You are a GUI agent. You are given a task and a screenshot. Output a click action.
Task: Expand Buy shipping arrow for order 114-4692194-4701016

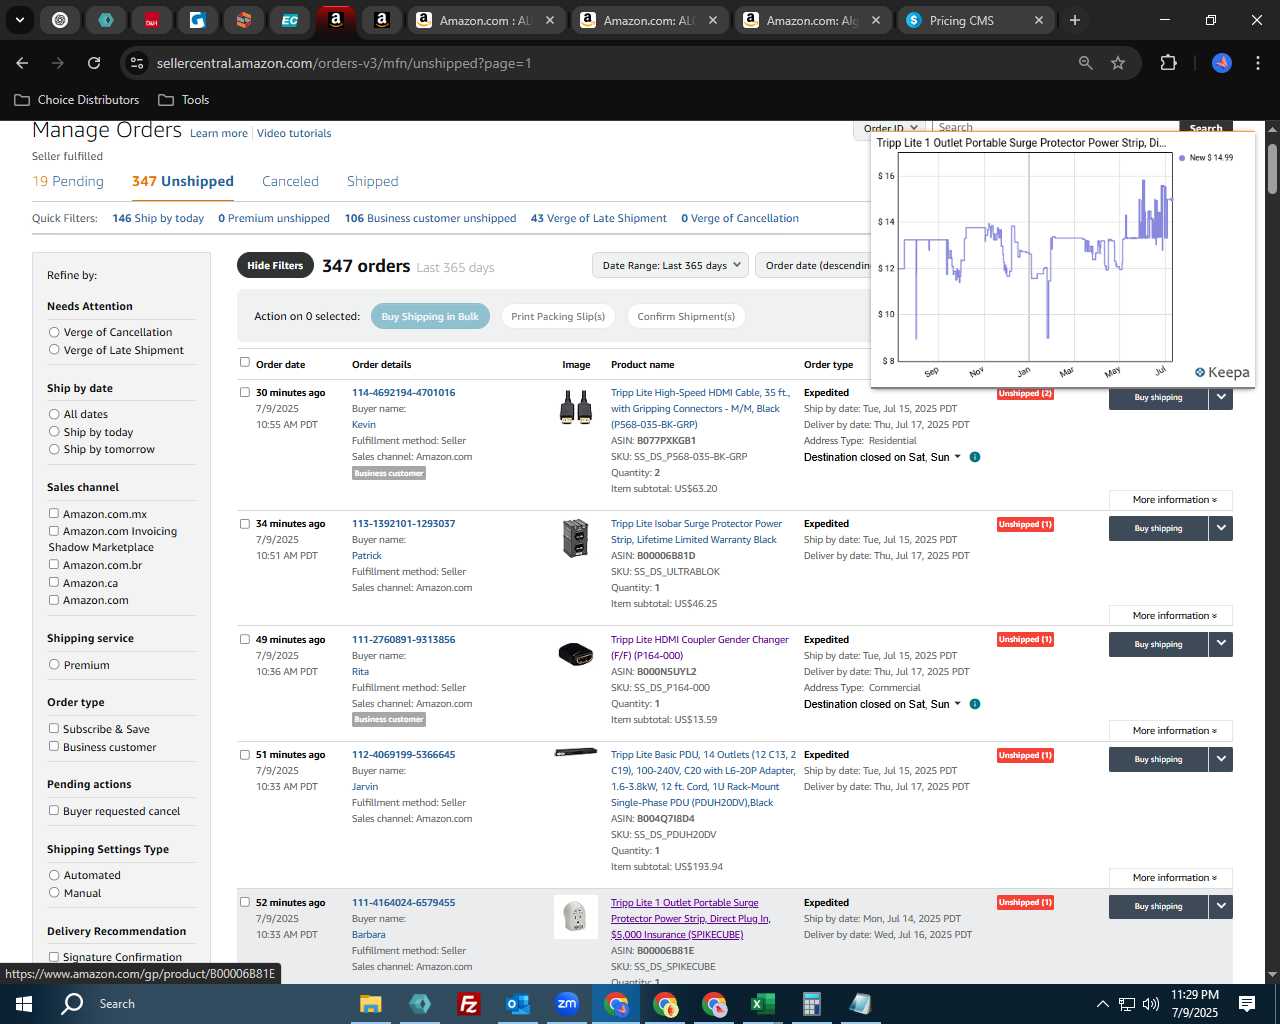coord(1221,397)
